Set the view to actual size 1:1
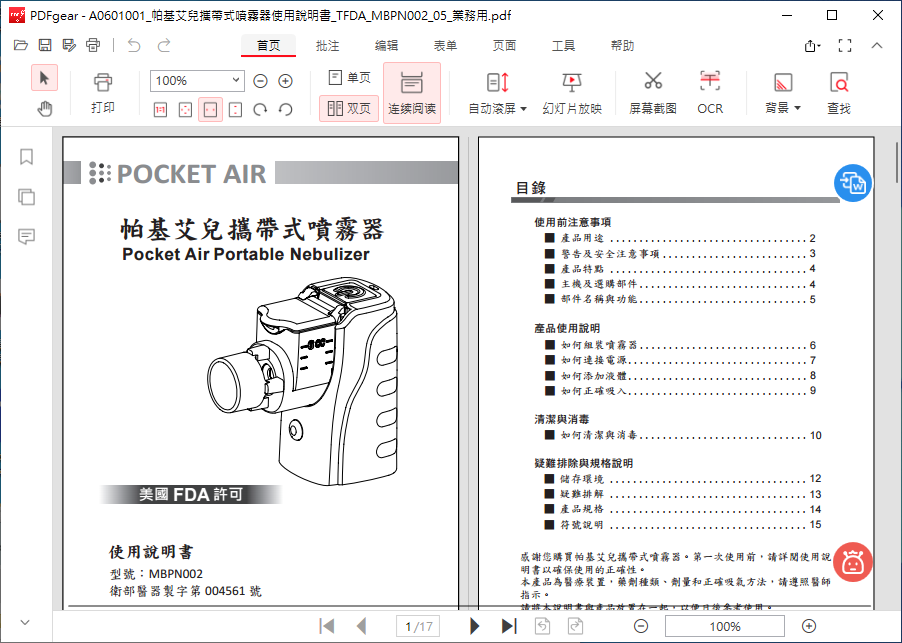902x643 pixels. point(160,109)
